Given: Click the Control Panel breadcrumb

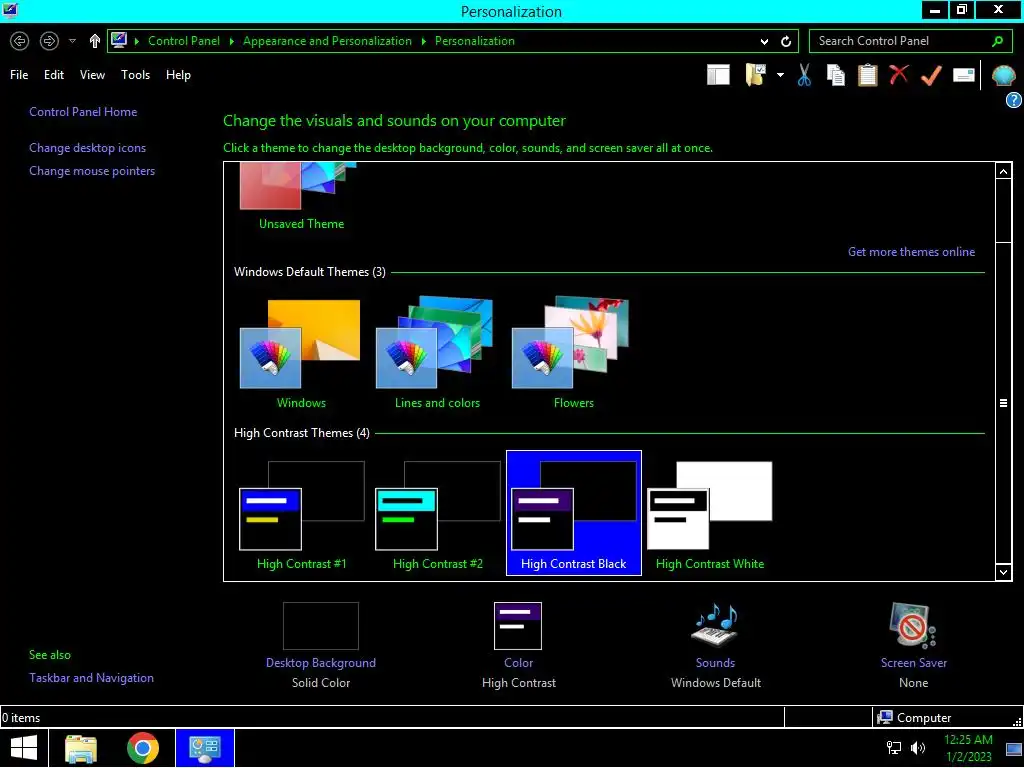Looking at the screenshot, I should [x=184, y=41].
